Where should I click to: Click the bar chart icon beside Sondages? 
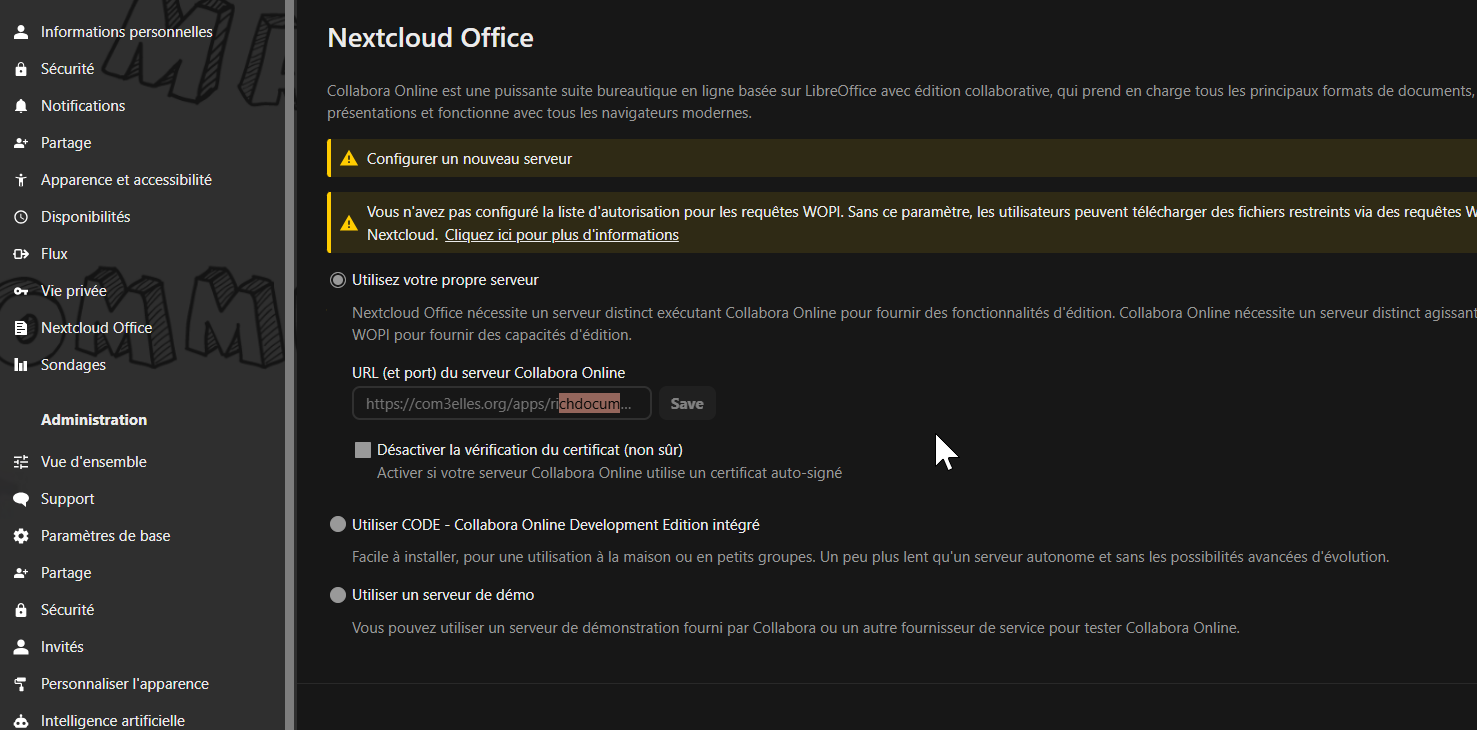click(21, 365)
